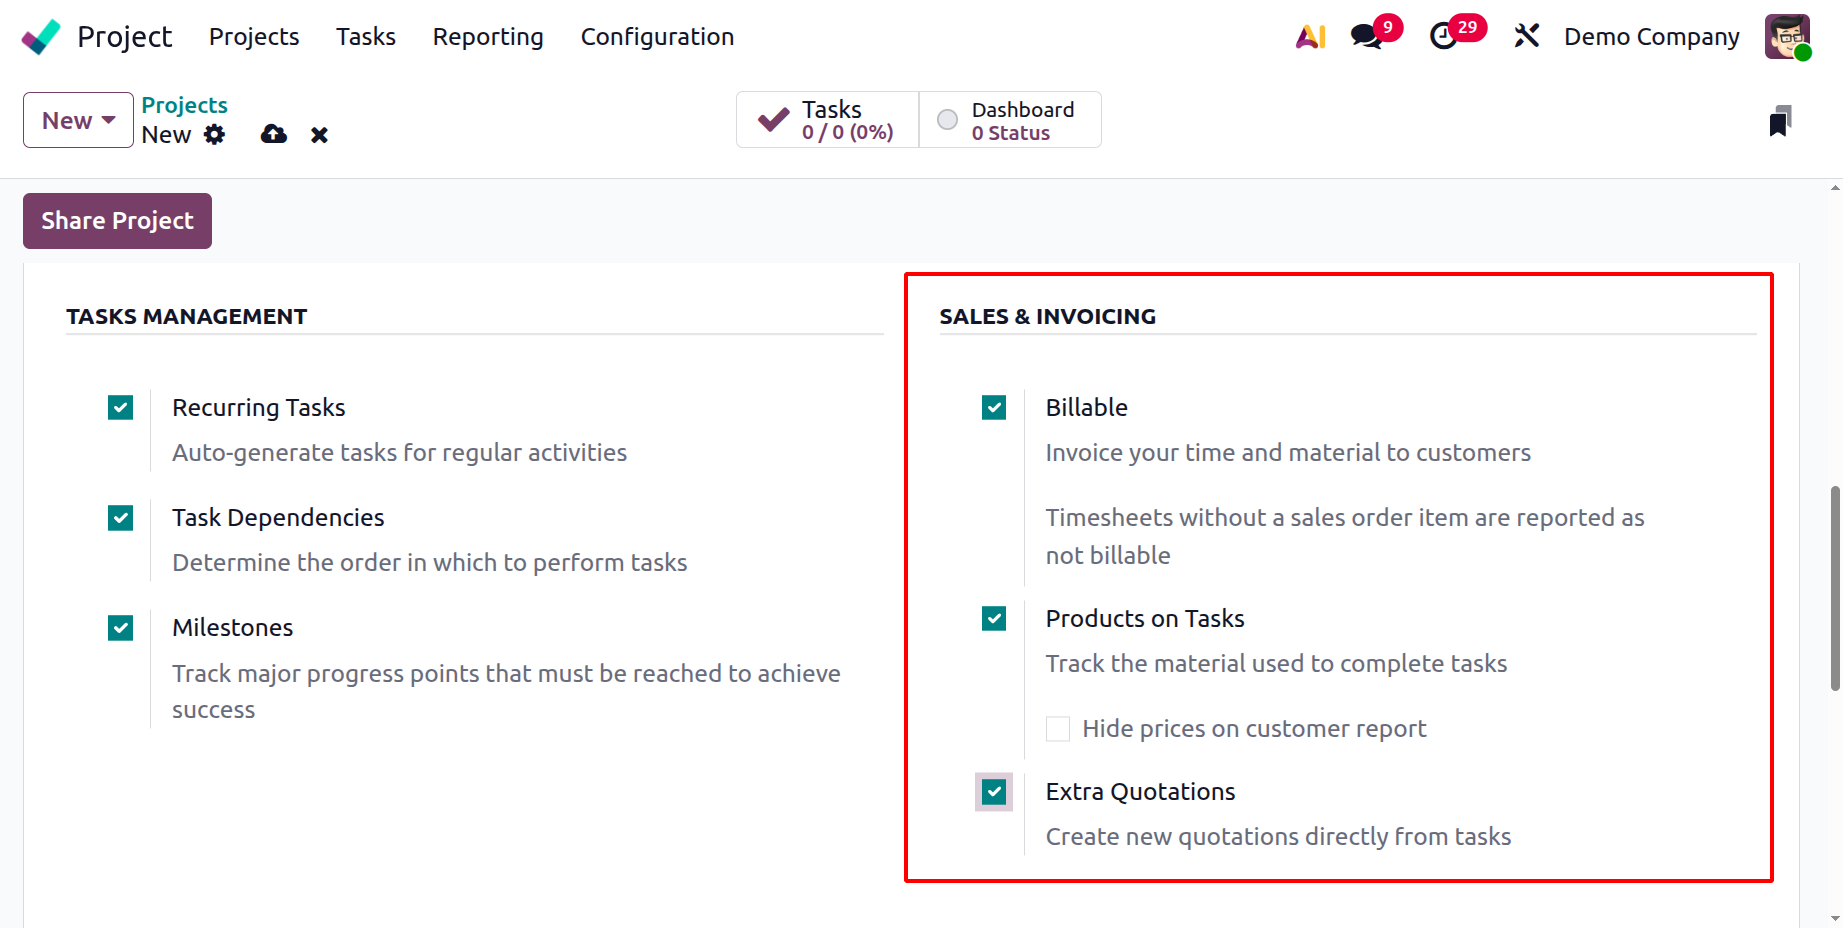Open the user avatar menu
1843x928 pixels.
click(x=1787, y=37)
